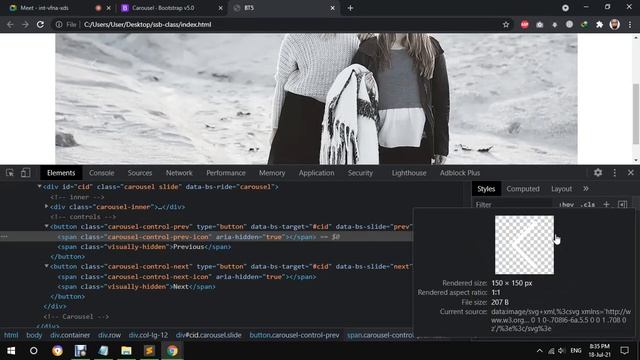
Task: Add a new style rule plus icon
Action: pos(606,204)
